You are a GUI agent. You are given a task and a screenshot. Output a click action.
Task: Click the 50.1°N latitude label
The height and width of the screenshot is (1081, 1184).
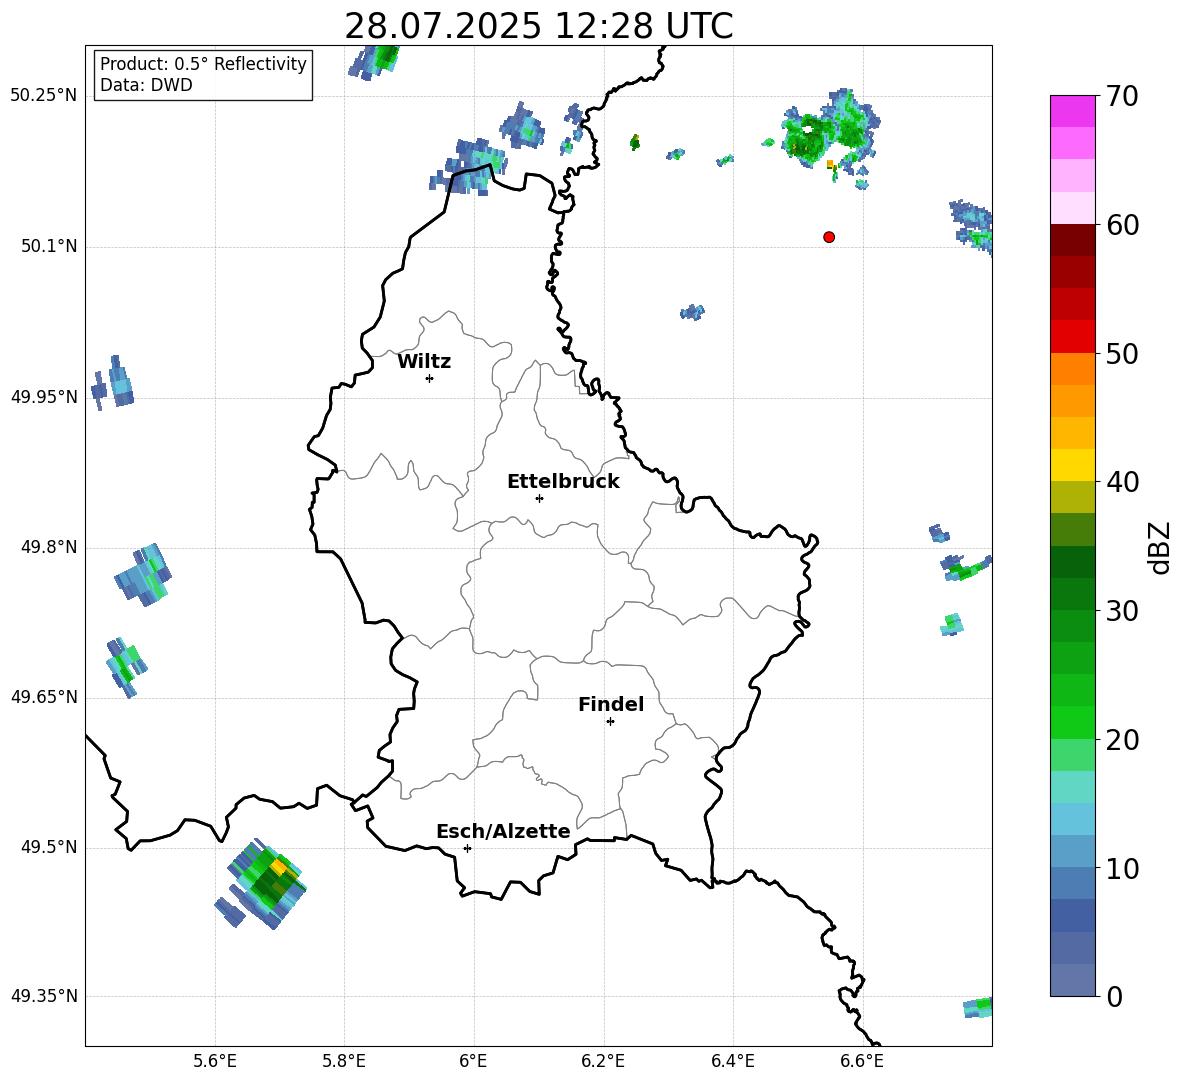click(x=49, y=247)
